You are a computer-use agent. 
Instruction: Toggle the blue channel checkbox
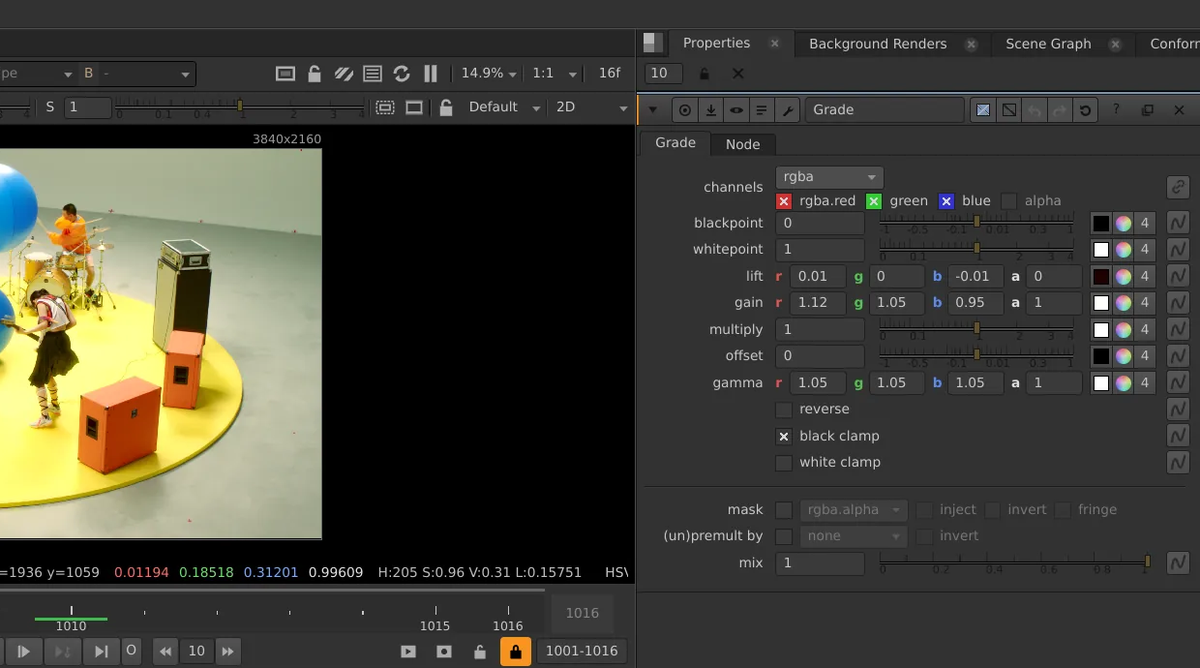coord(947,201)
